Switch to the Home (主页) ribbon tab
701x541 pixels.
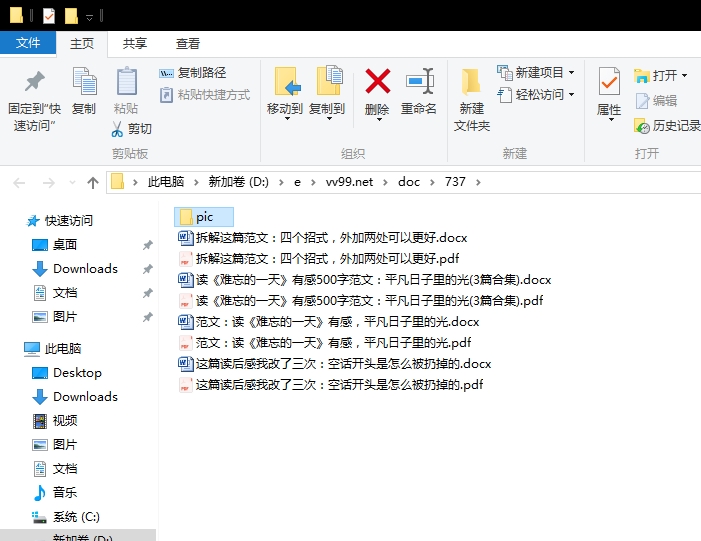(82, 43)
